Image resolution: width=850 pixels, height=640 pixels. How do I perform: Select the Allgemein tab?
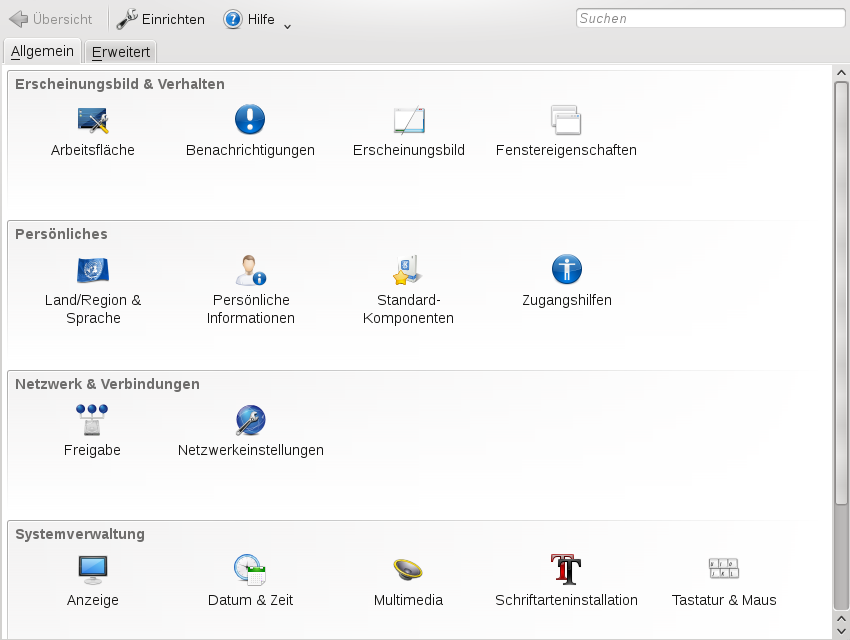click(x=43, y=51)
